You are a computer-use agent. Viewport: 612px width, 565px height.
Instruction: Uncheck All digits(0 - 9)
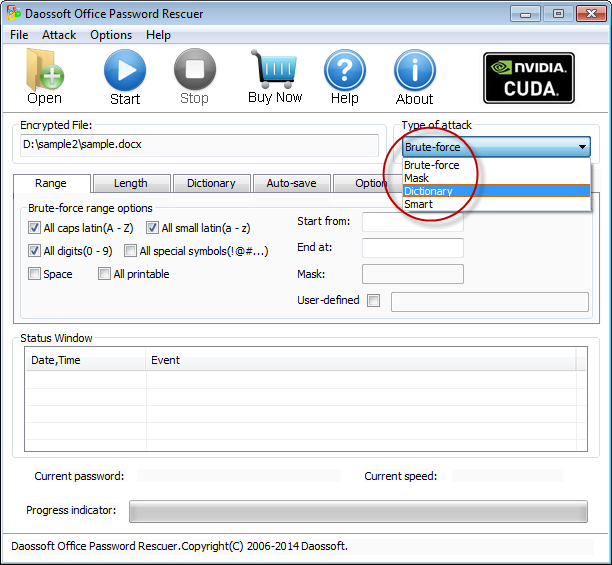click(34, 251)
